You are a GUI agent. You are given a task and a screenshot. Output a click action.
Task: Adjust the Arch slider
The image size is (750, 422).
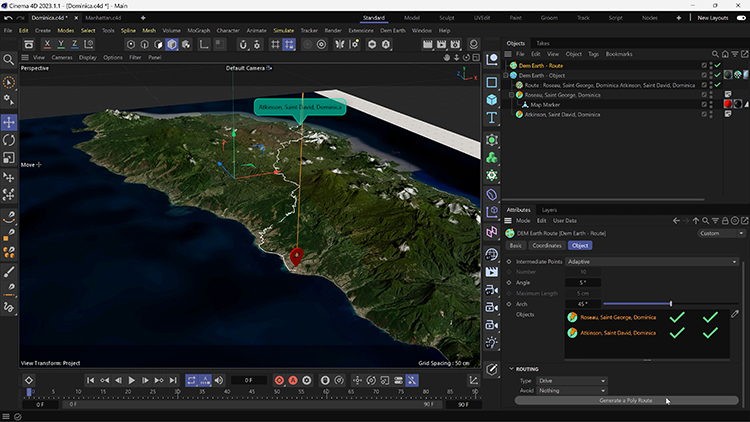click(x=670, y=303)
